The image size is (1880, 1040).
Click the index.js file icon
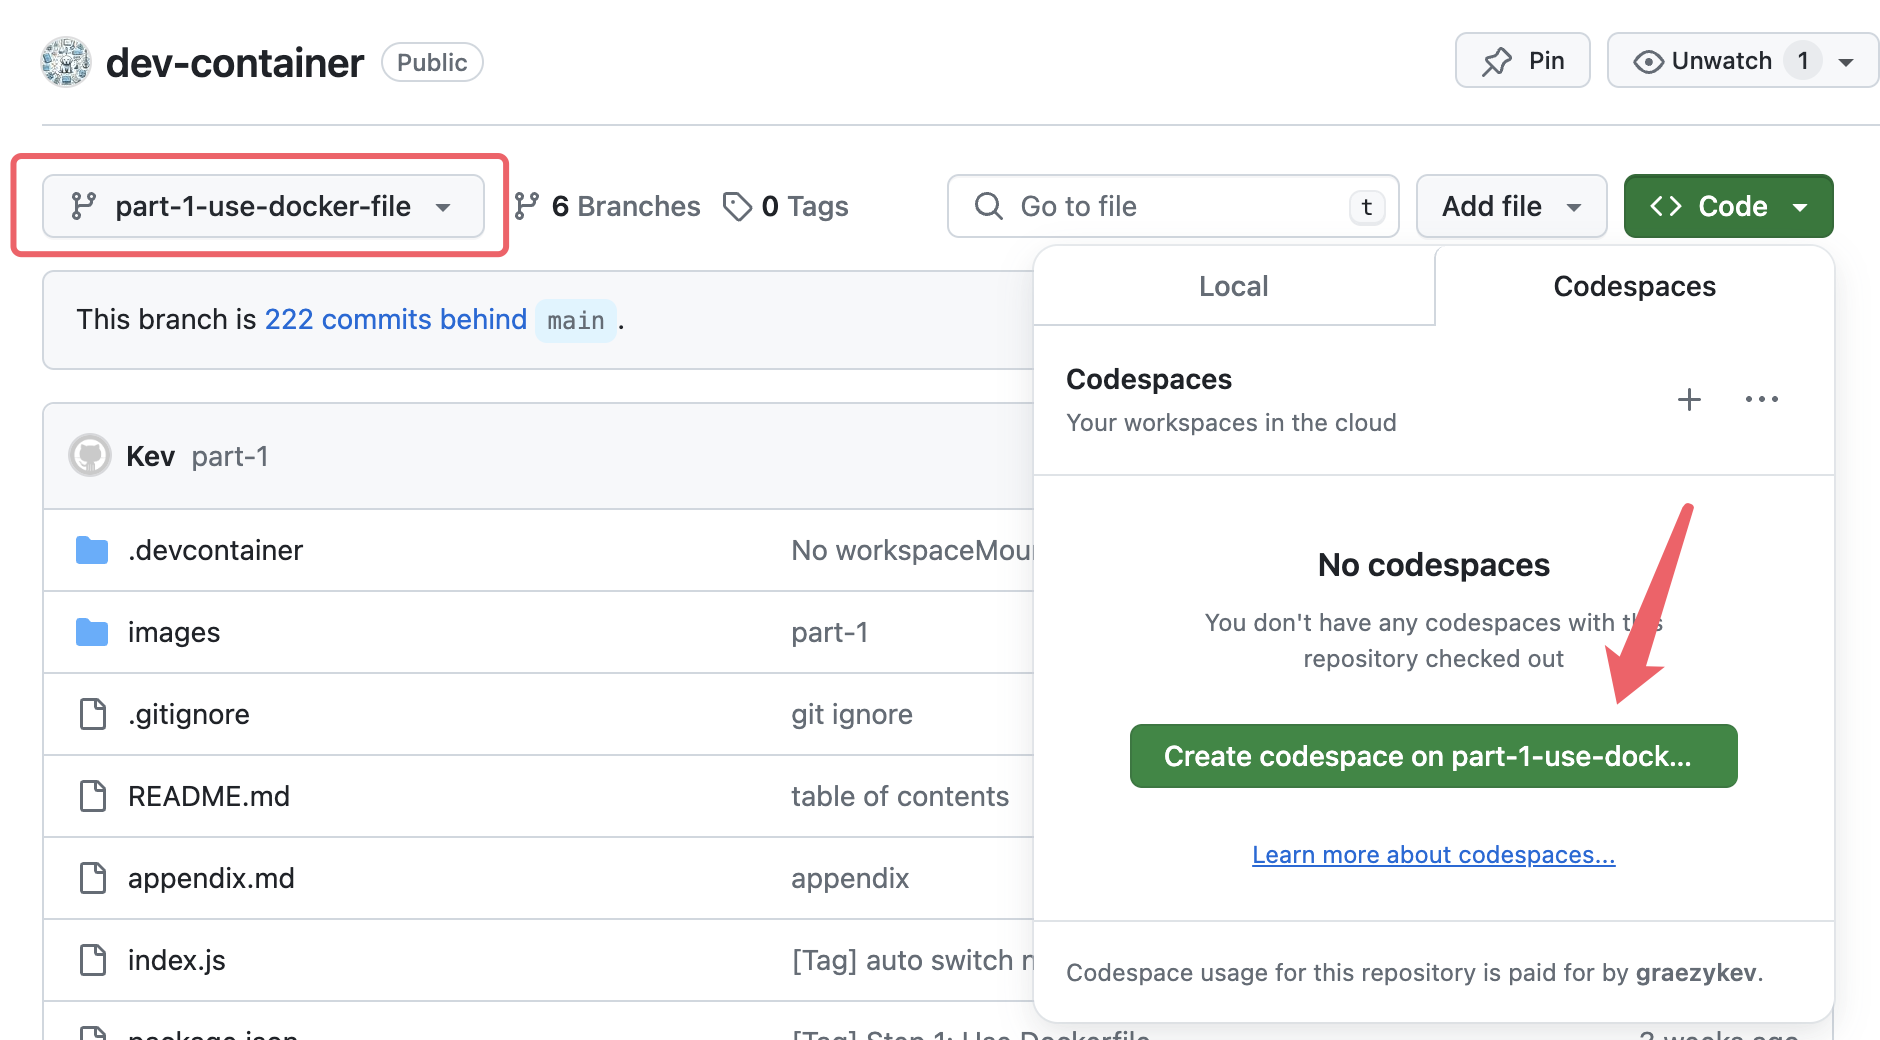(x=93, y=960)
